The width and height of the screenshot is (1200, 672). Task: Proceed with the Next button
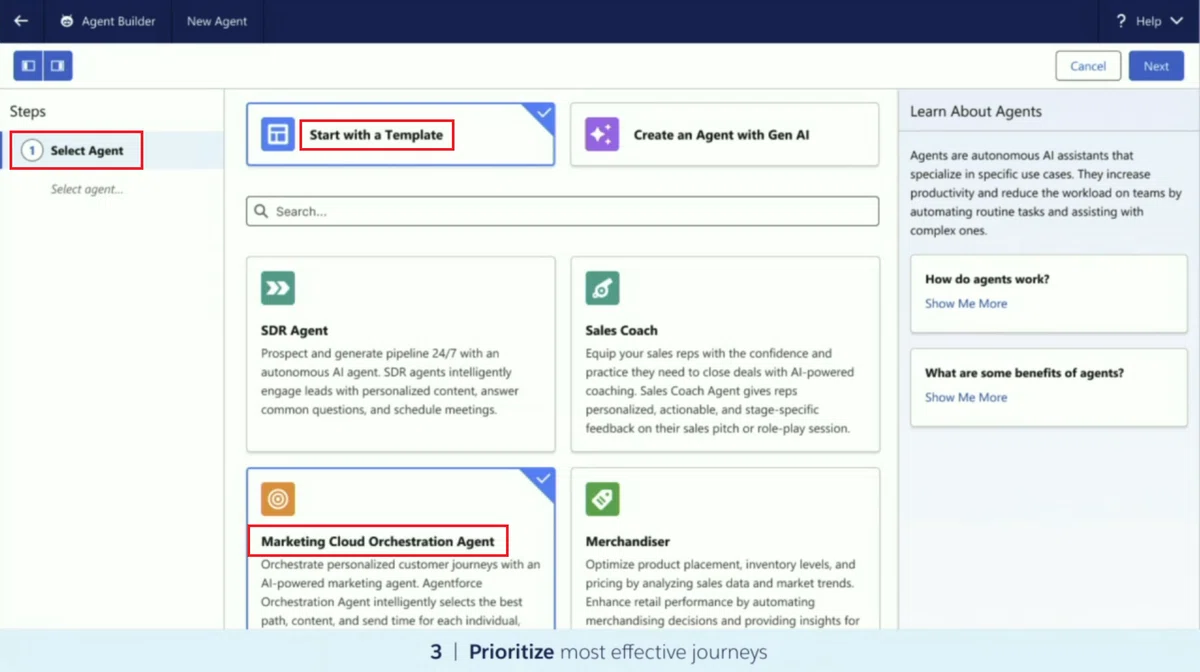point(1156,66)
